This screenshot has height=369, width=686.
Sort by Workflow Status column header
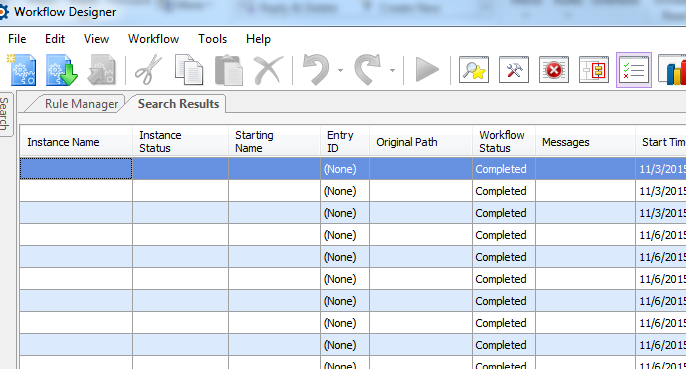pos(504,142)
